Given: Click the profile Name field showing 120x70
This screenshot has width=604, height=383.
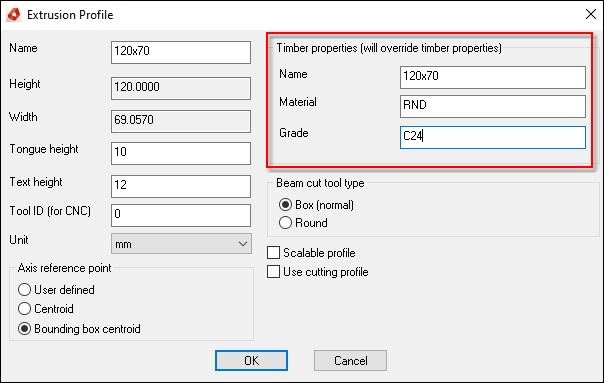Looking at the screenshot, I should [x=181, y=52].
